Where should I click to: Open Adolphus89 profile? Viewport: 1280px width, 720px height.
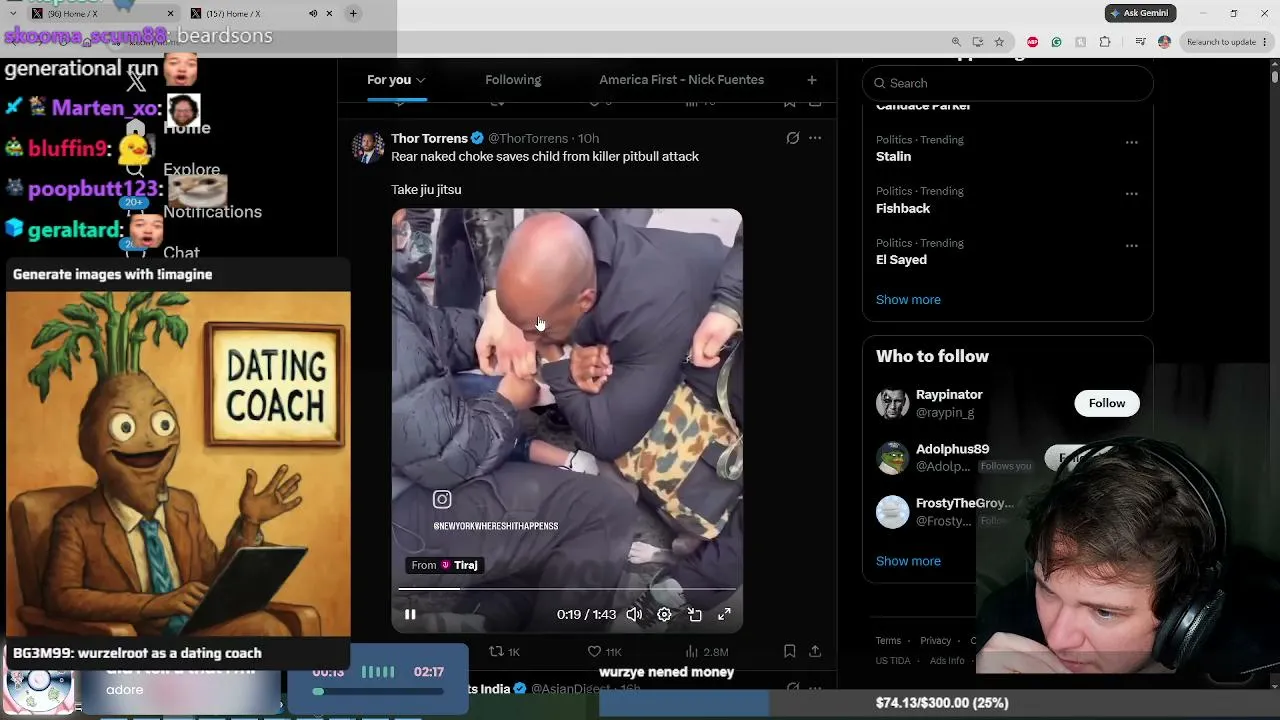(x=952, y=449)
